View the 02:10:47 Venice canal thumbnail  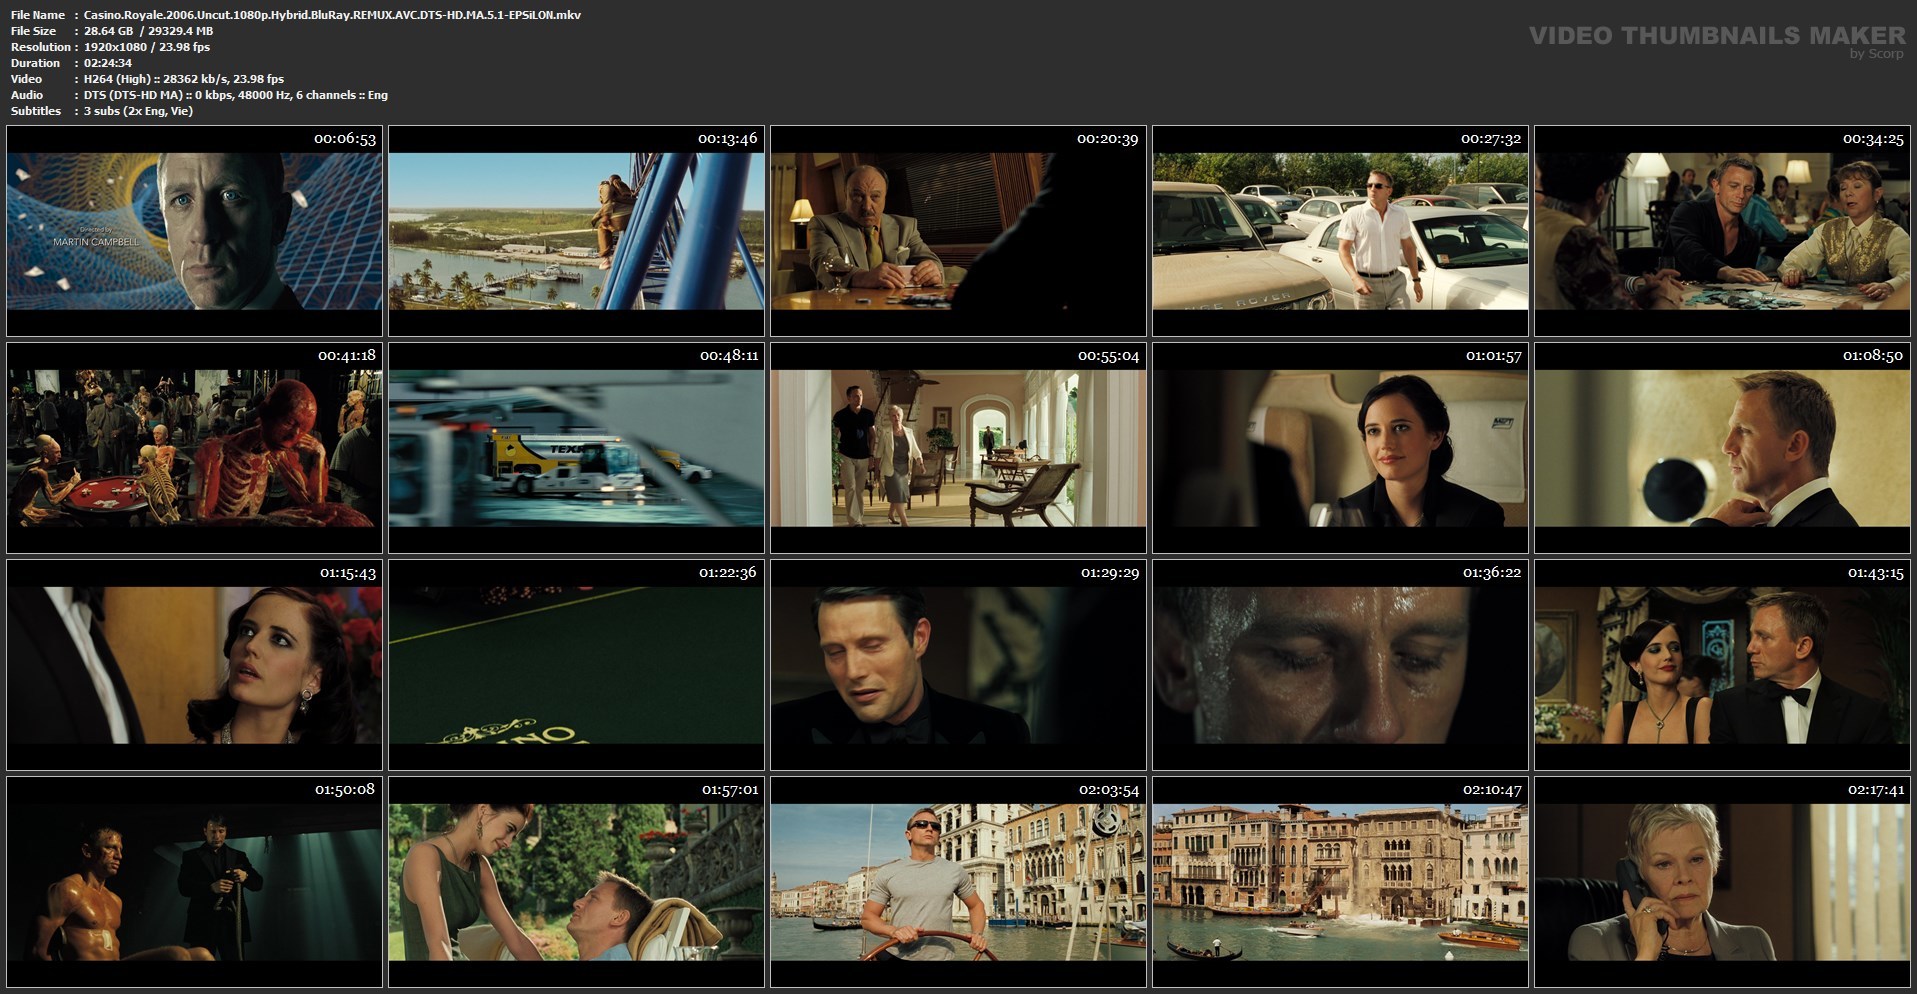(x=1340, y=882)
